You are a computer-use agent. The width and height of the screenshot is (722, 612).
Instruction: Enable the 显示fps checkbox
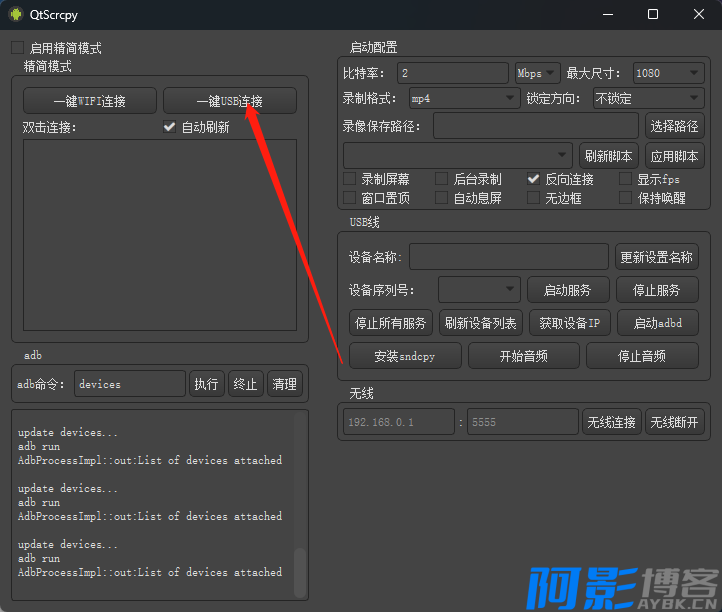[625, 179]
